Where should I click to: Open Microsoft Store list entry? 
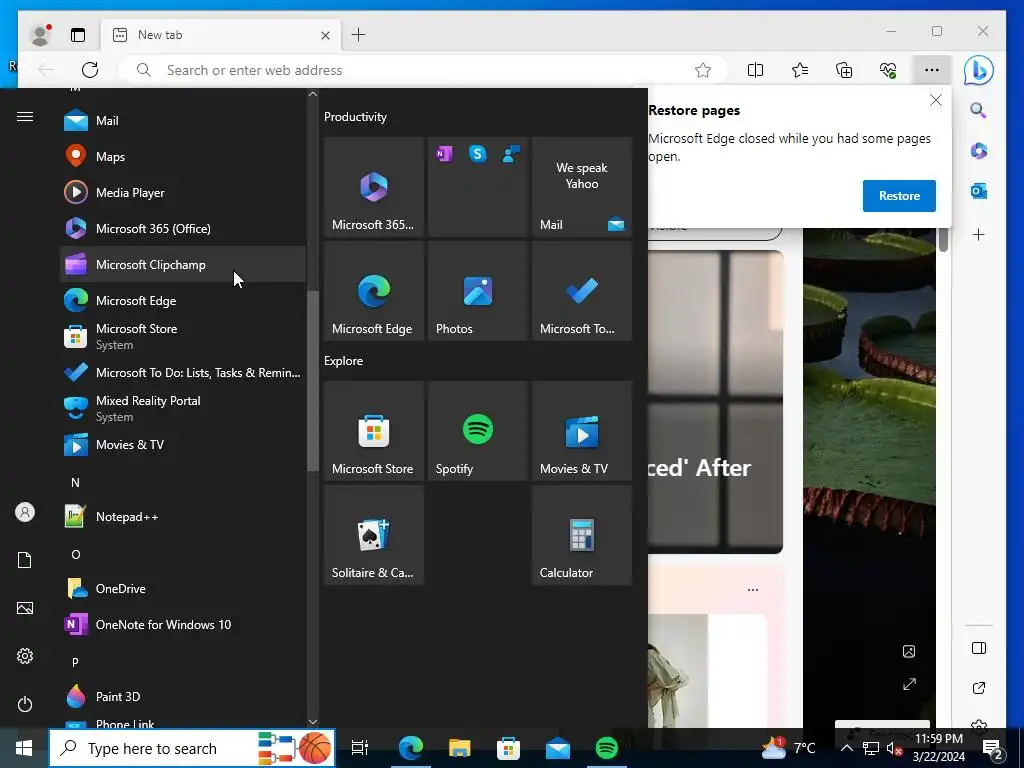(182, 336)
